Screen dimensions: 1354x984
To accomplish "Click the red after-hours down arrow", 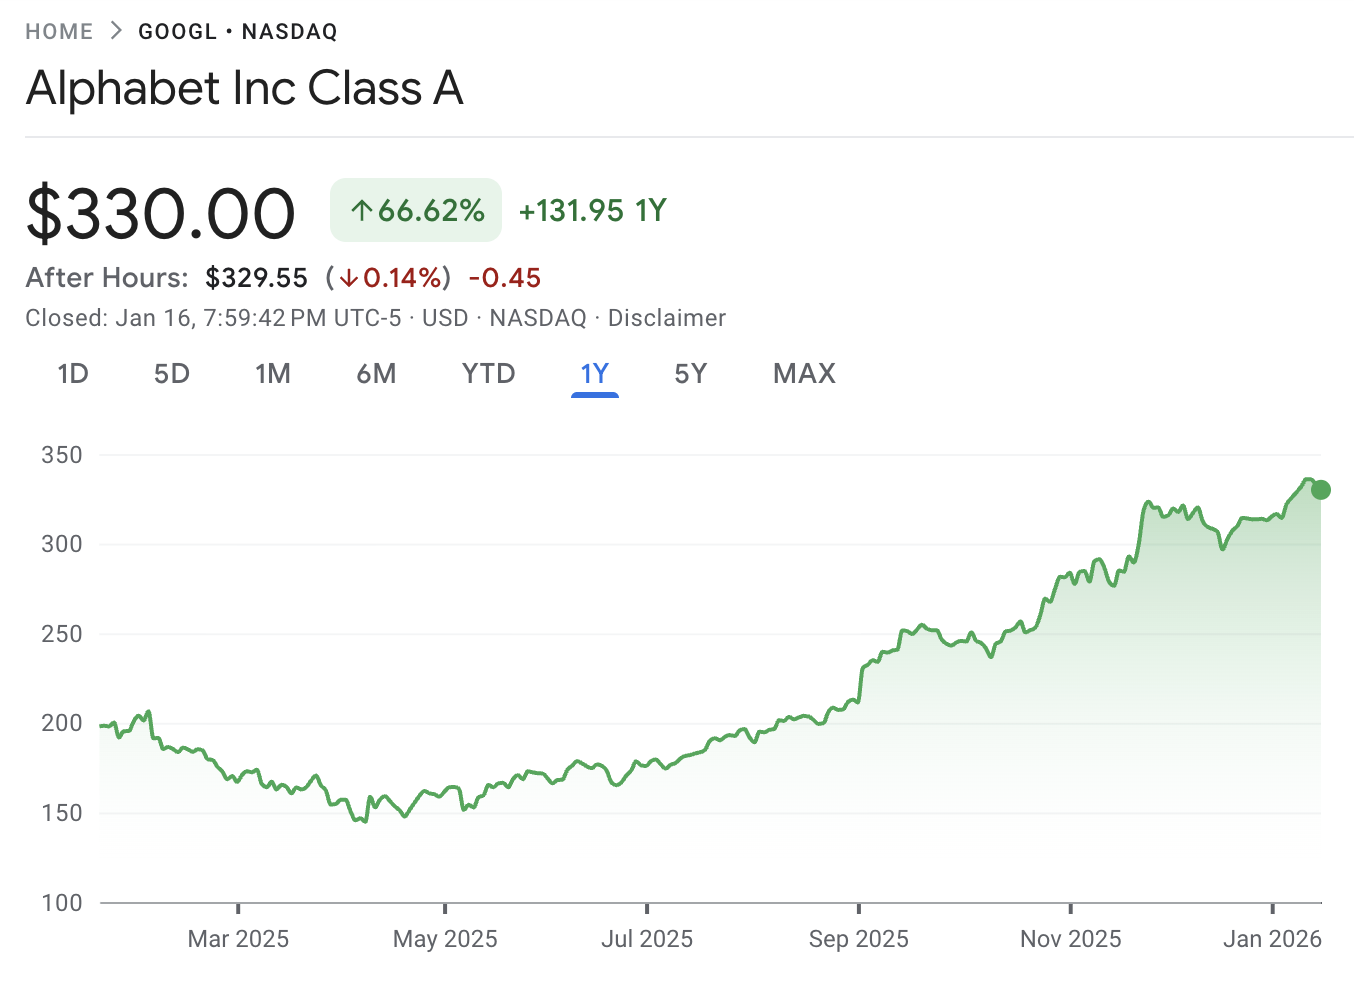I will 348,278.
